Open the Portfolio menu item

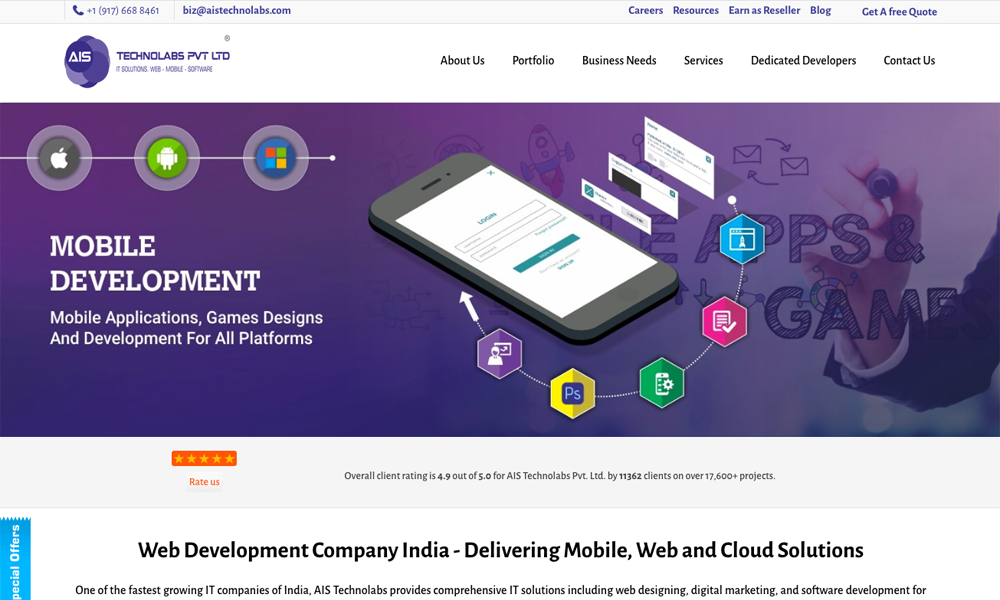tap(533, 61)
